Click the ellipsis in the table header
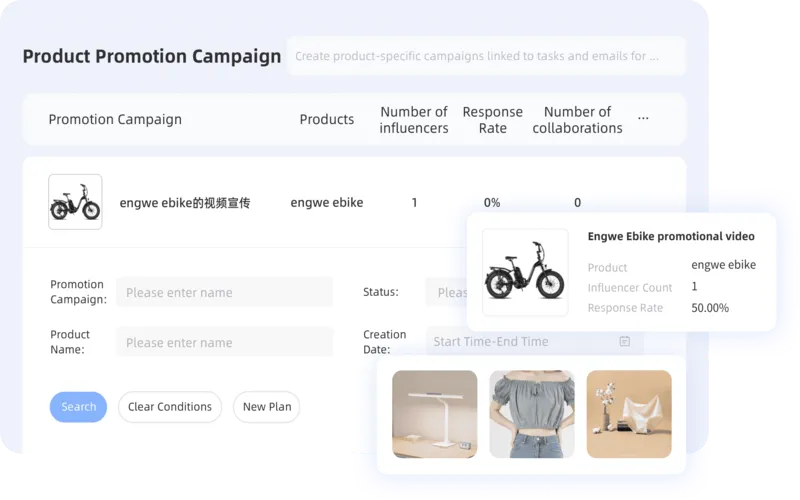Screen dimensions: 800x500 643,118
